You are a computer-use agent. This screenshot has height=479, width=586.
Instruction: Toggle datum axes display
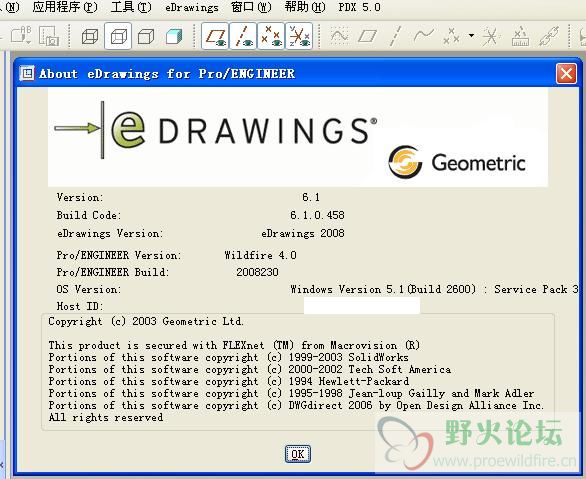pos(243,36)
